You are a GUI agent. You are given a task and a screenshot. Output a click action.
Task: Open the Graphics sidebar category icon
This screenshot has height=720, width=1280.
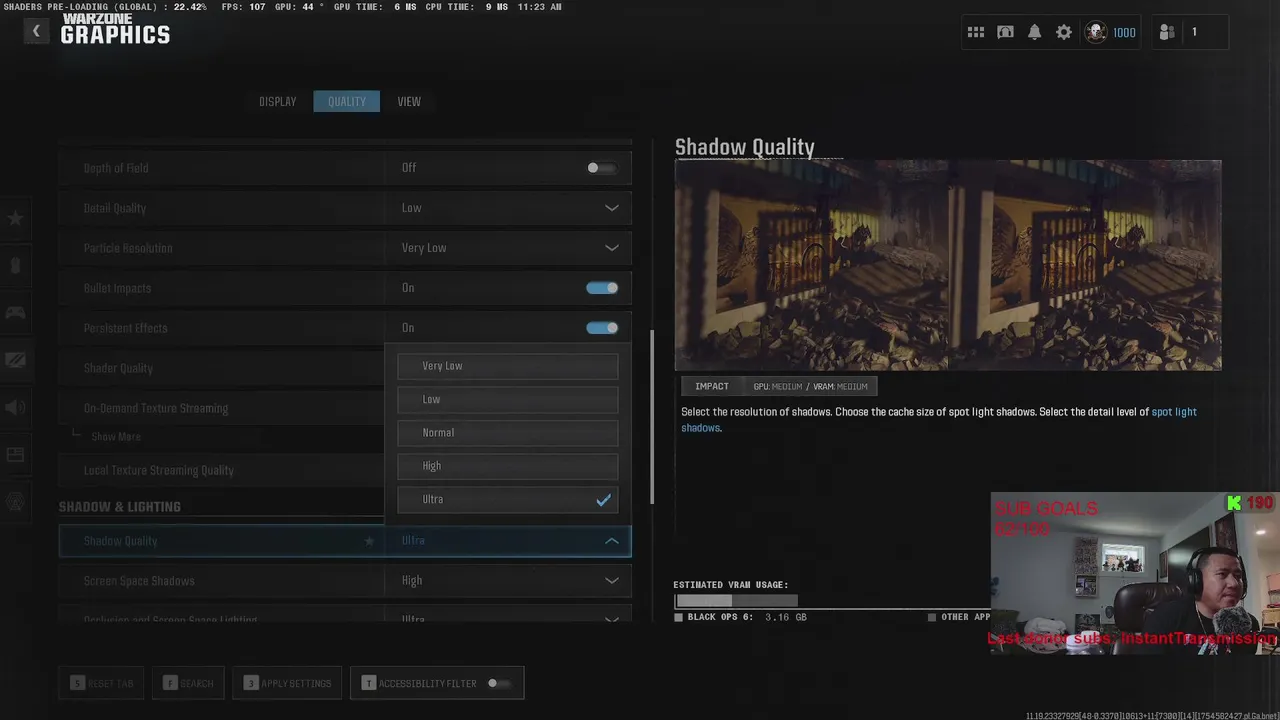coord(15,360)
